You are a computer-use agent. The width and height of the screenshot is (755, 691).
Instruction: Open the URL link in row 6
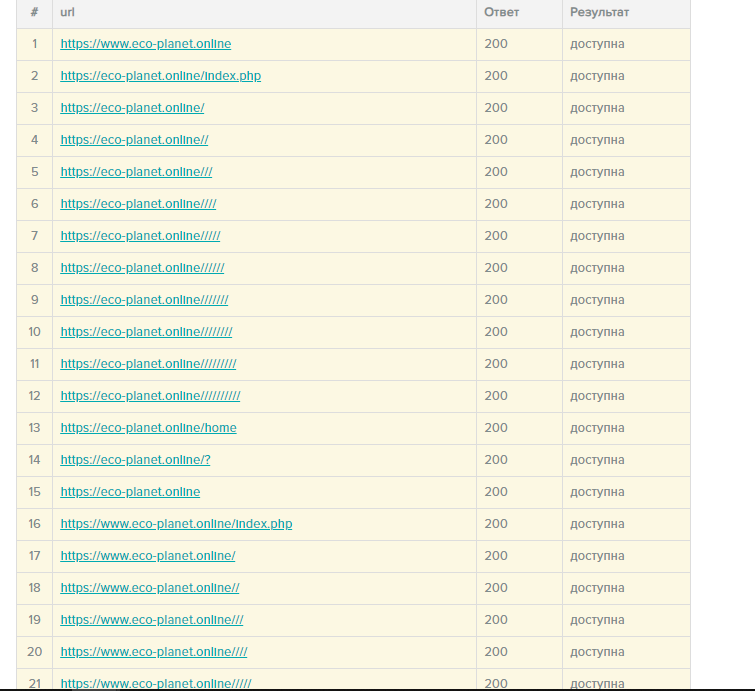[x=138, y=204]
